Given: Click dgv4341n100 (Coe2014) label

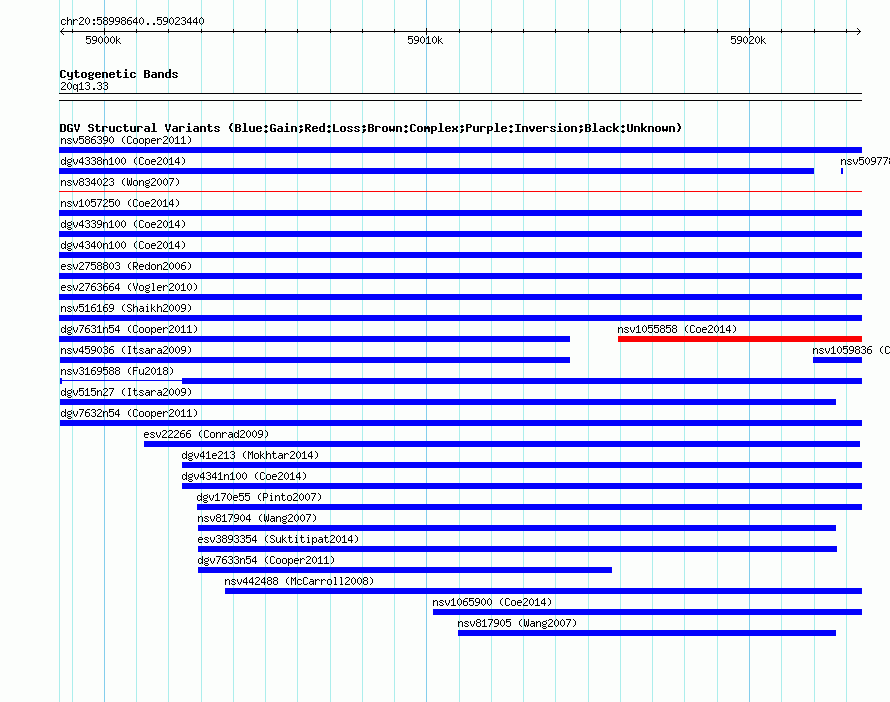Looking at the screenshot, I should pos(244,476).
